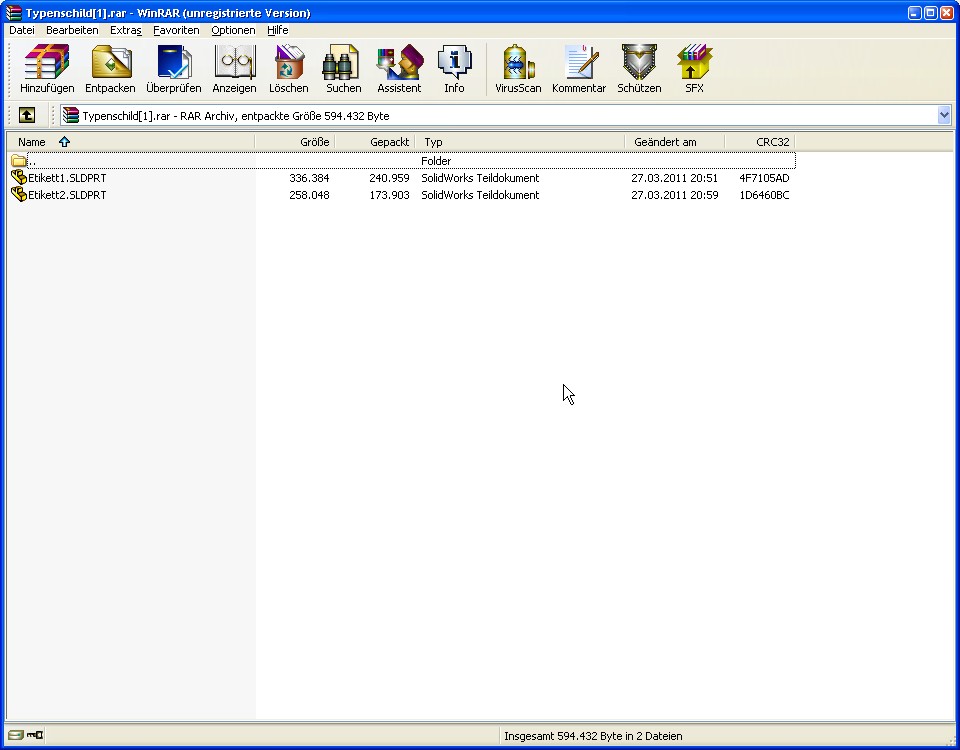The image size is (960, 750).
Task: Select the Etikett1.SLDPRT file icon
Action: point(19,178)
